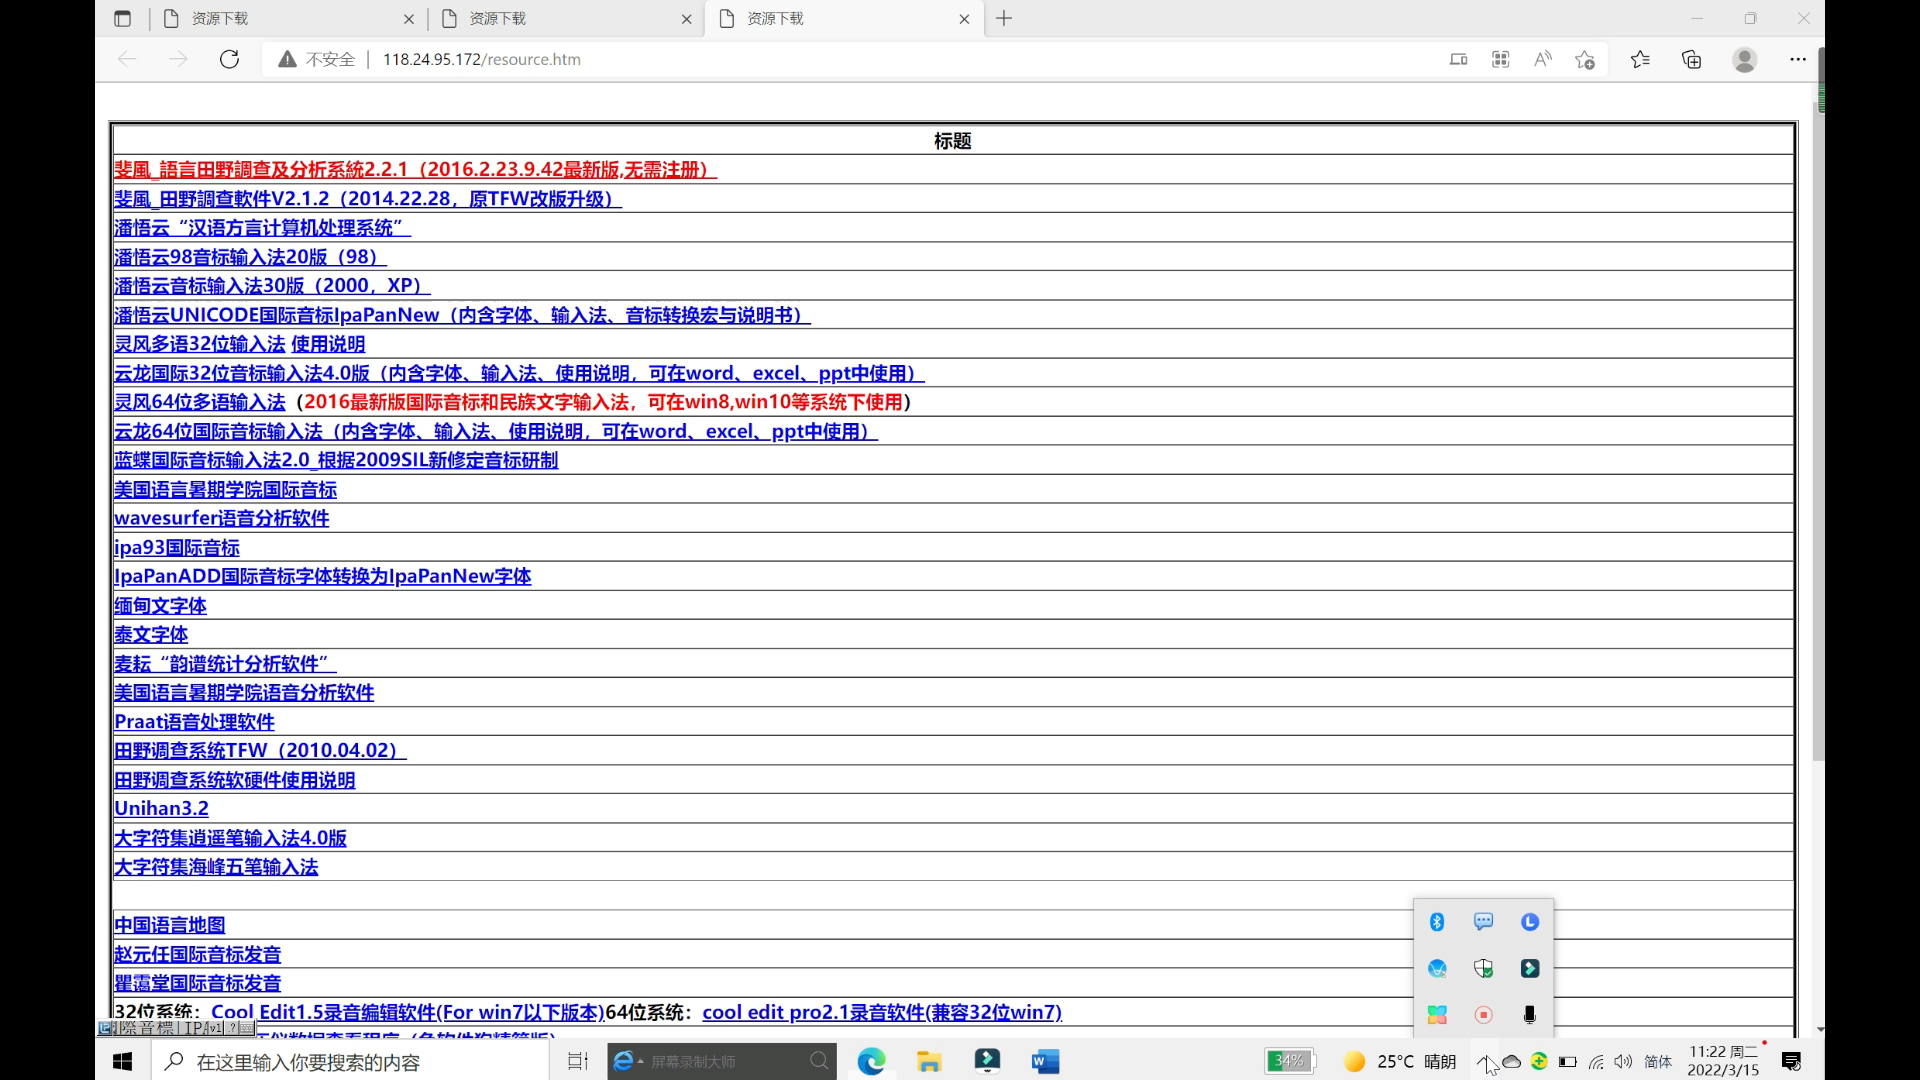Click the 简体 input method indicator
This screenshot has height=1080, width=1920.
(1657, 1061)
